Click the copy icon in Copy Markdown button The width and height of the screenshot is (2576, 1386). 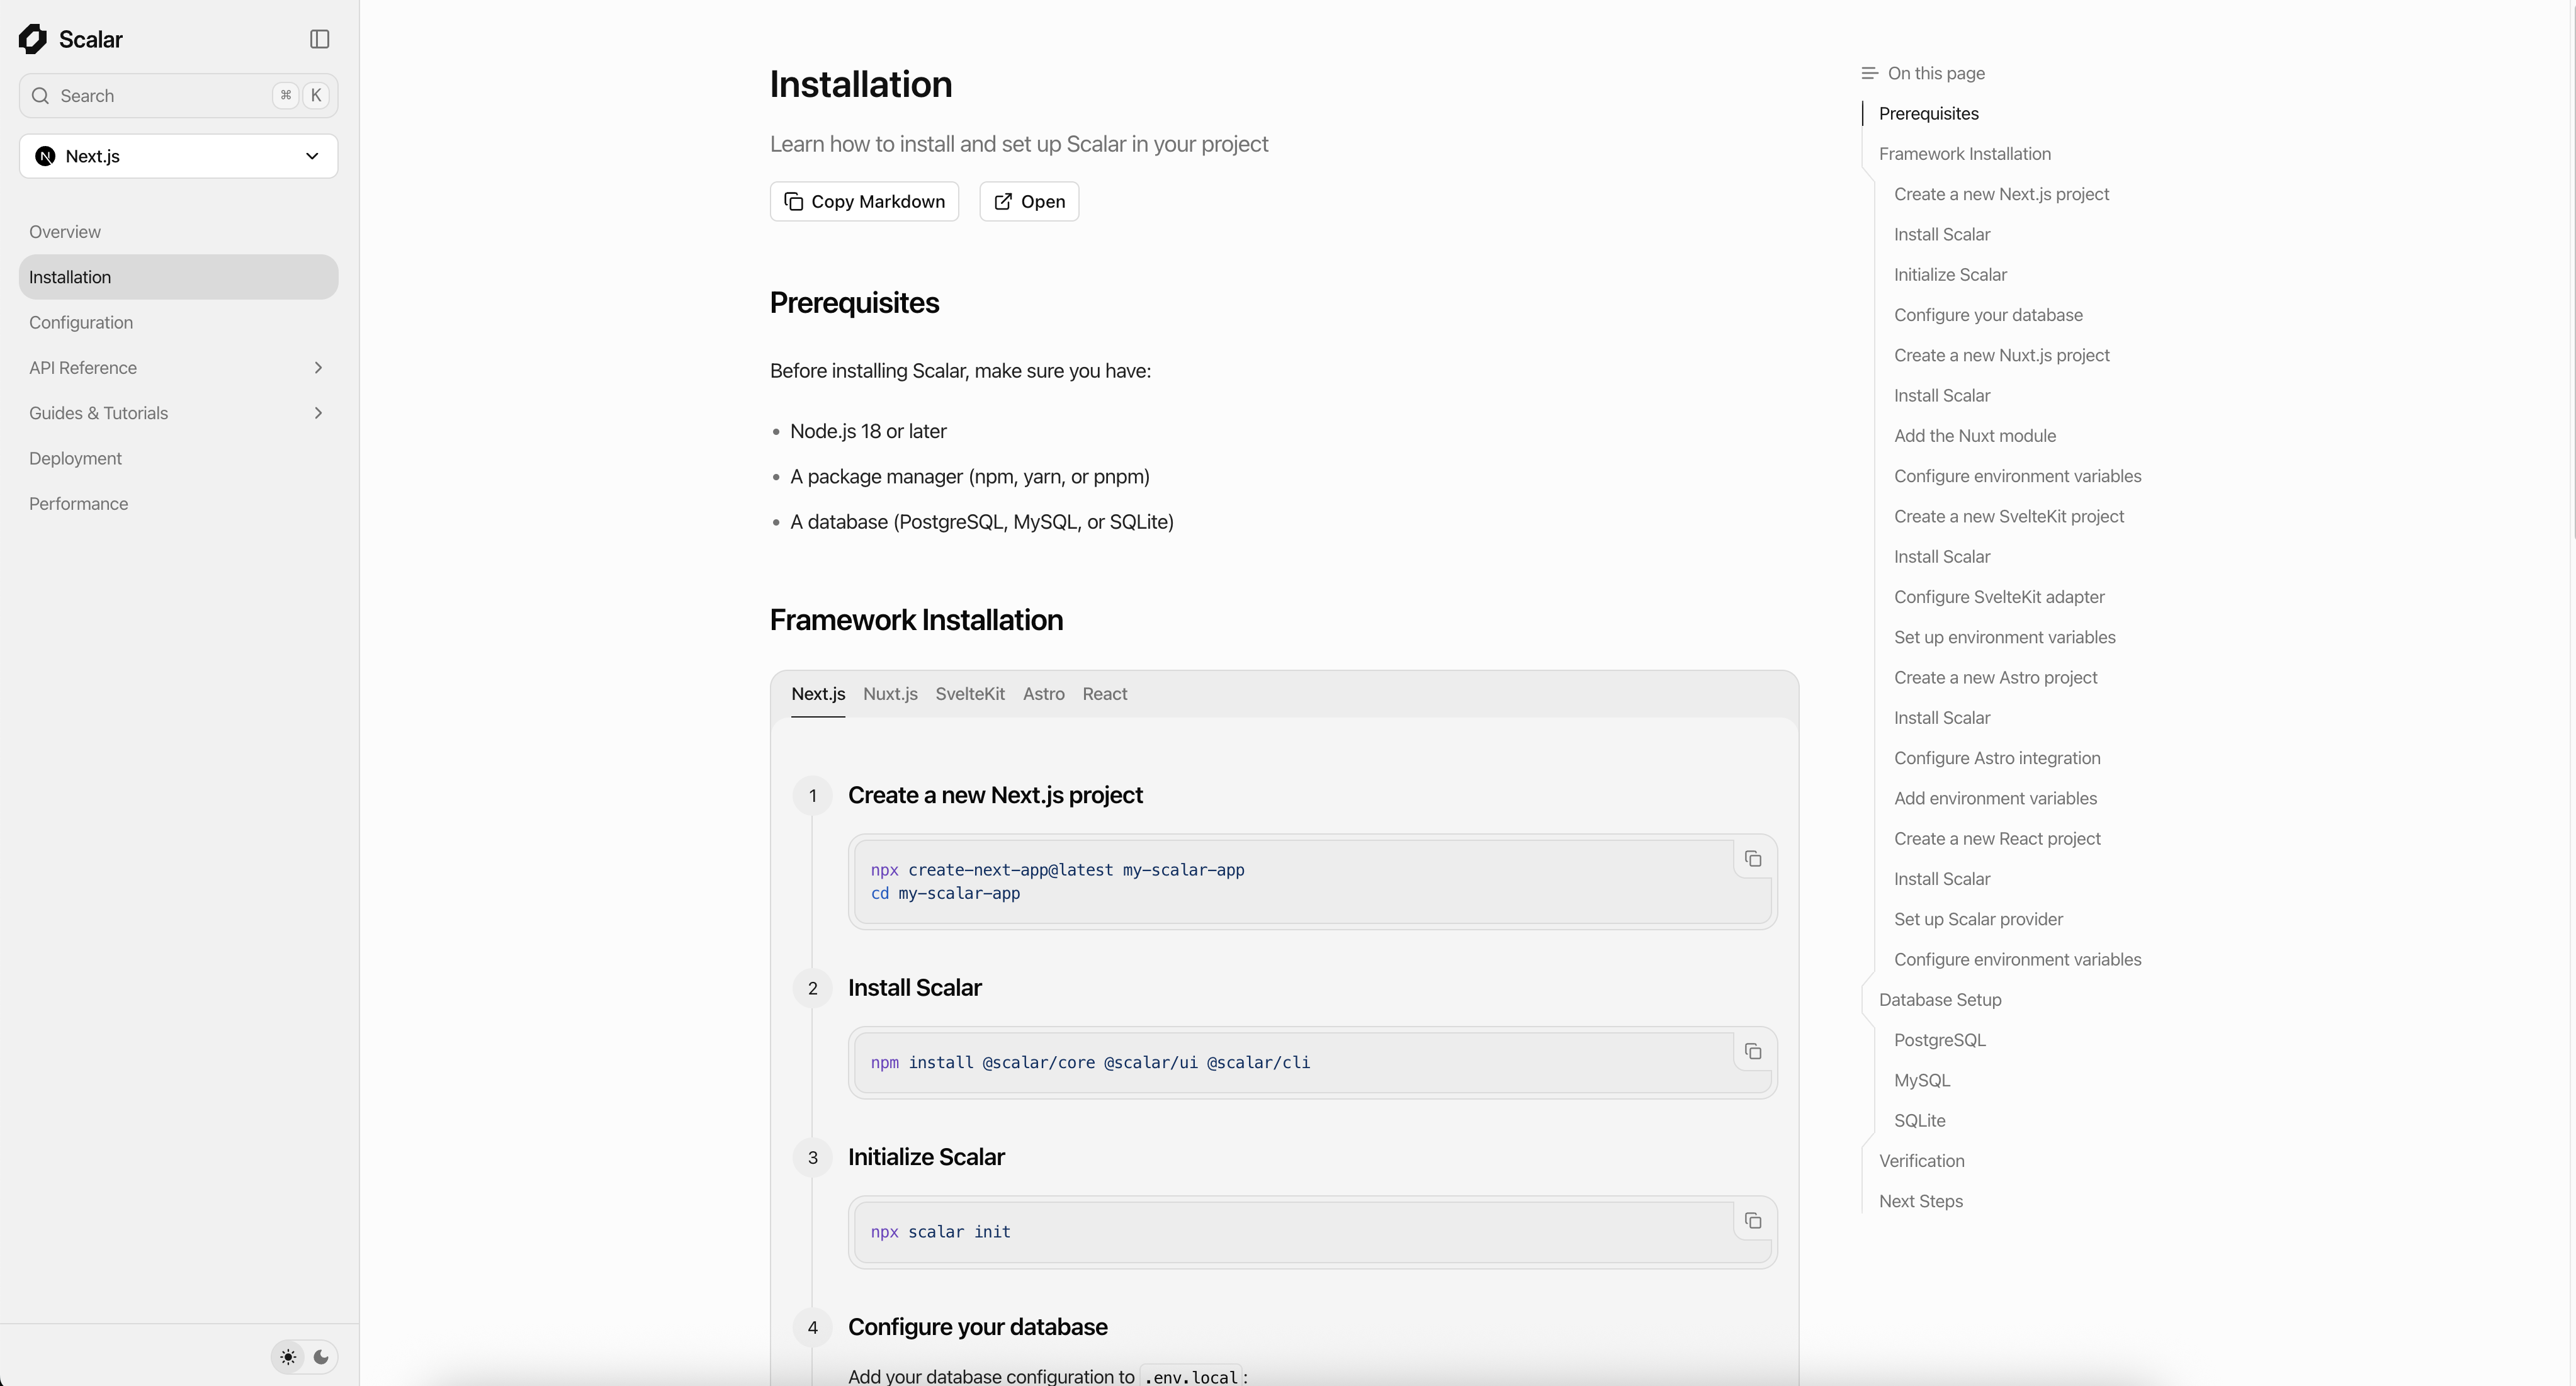pos(794,202)
